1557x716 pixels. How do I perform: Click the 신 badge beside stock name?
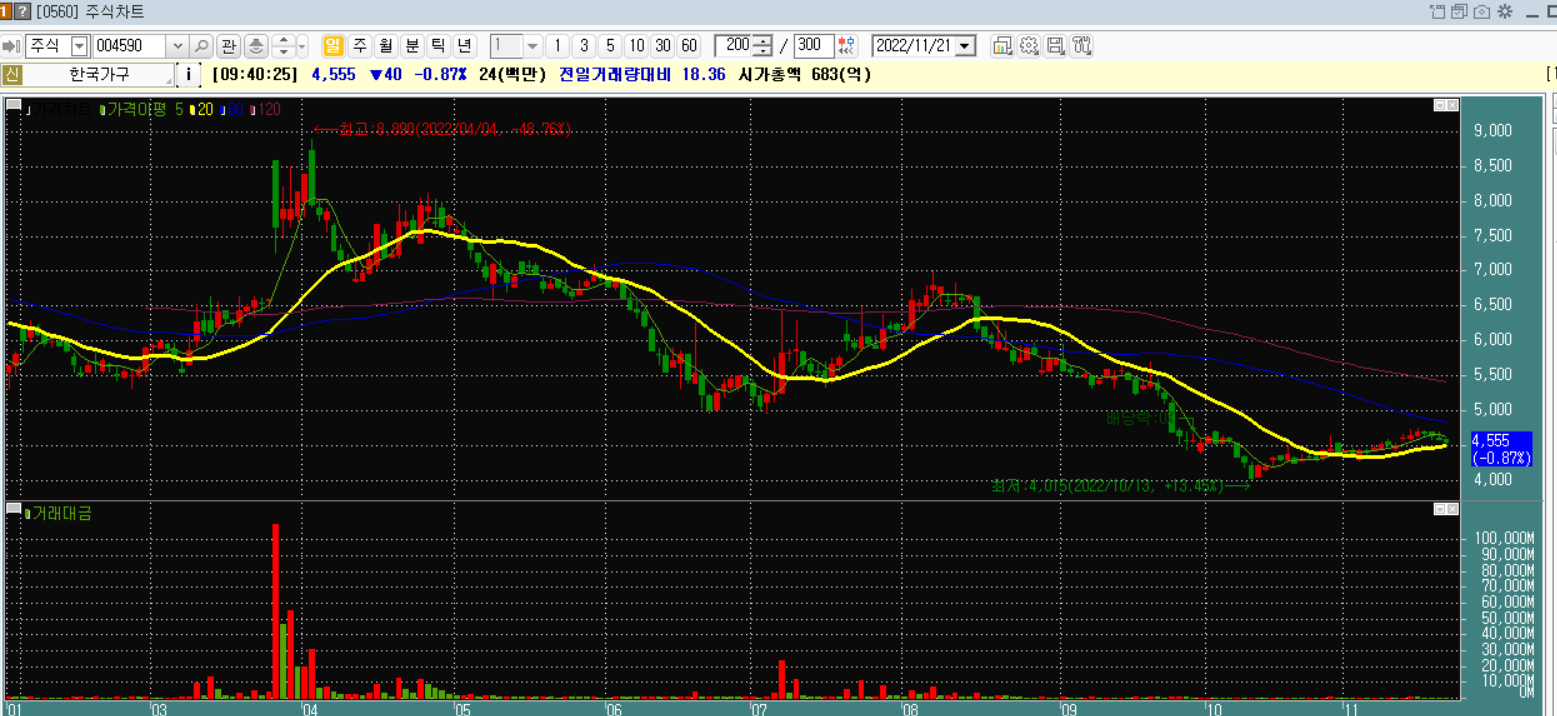[x=12, y=75]
